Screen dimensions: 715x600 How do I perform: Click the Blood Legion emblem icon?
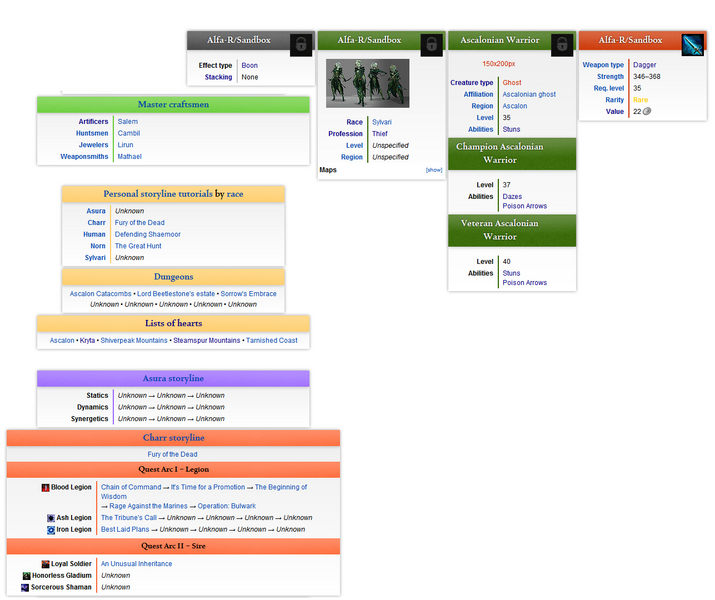click(x=45, y=488)
